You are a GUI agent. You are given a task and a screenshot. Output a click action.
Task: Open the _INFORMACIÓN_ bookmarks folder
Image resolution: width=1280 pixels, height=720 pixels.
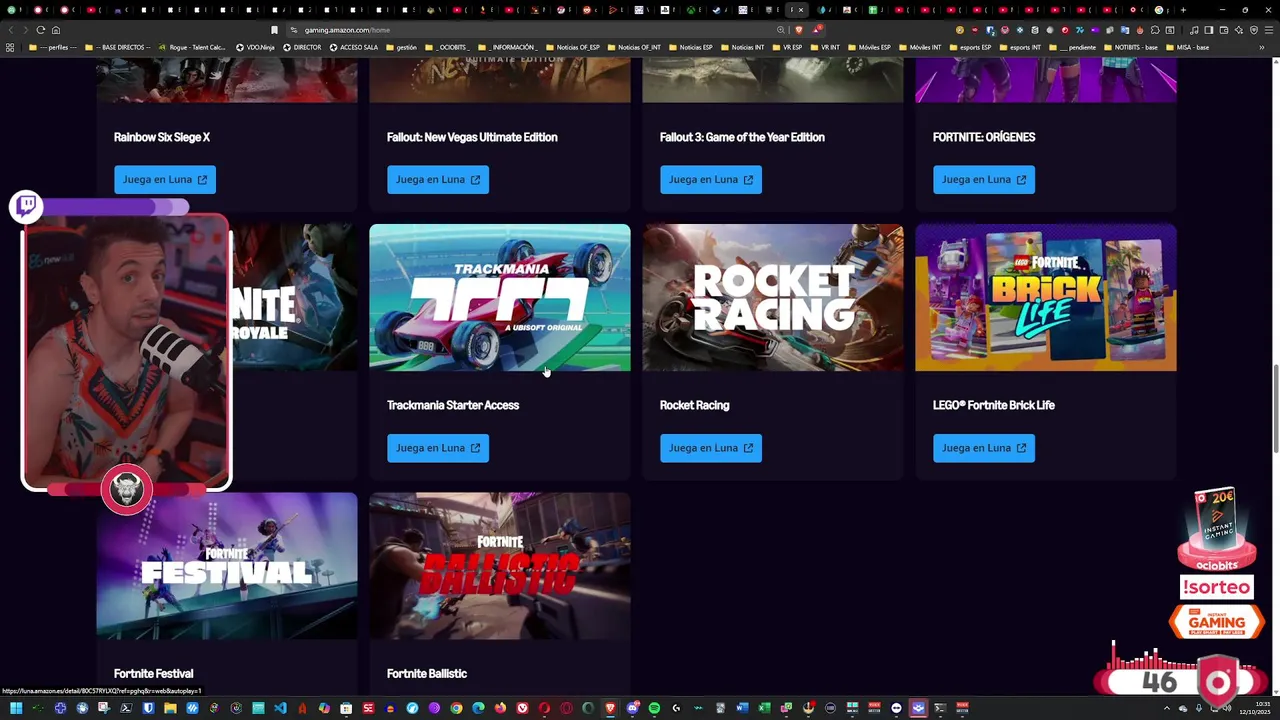[x=508, y=47]
